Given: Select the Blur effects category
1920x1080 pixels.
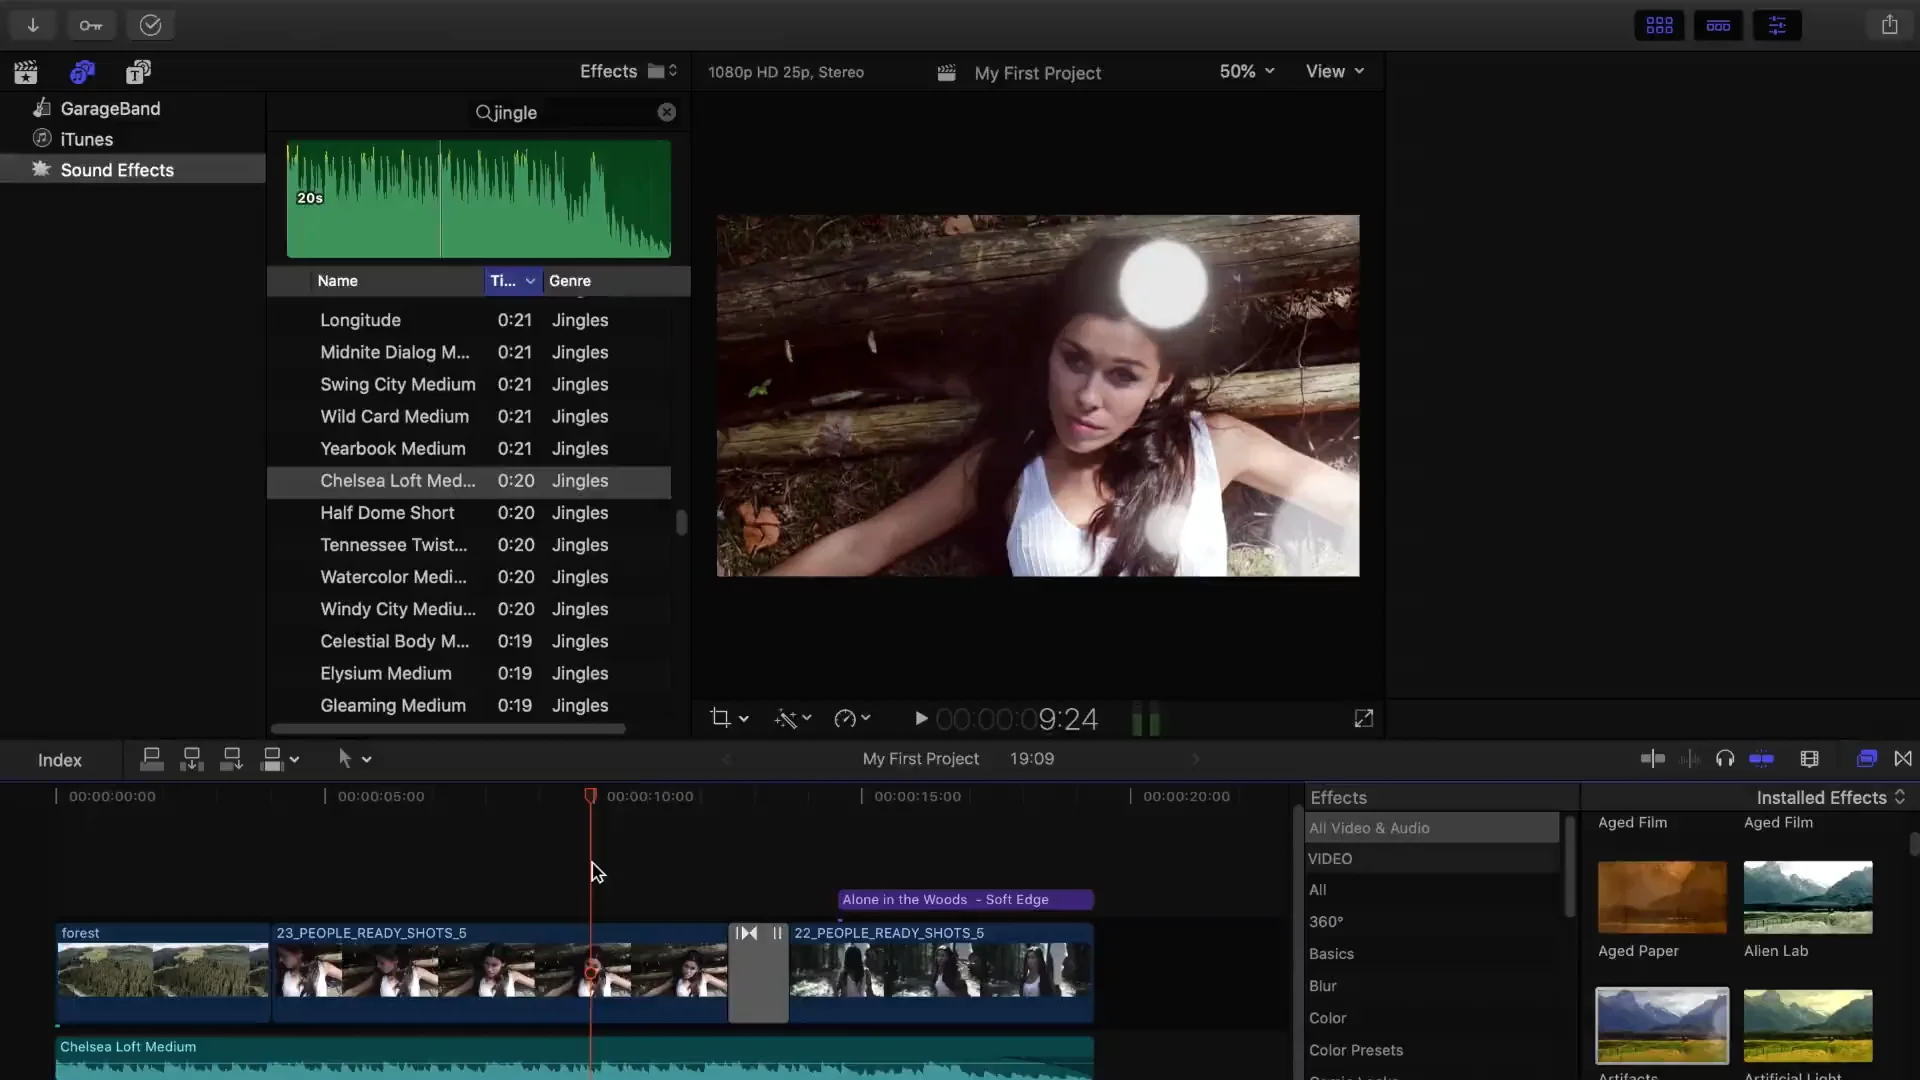Looking at the screenshot, I should pyautogui.click(x=1322, y=986).
